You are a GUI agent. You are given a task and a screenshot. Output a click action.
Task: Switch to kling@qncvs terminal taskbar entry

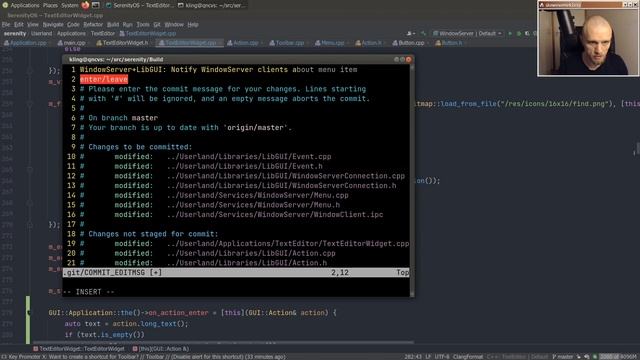[x=212, y=5]
